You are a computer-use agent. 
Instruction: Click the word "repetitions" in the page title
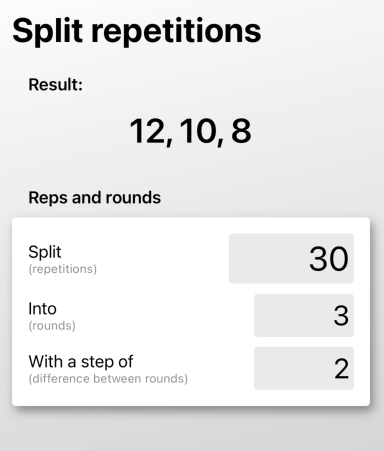pyautogui.click(x=176, y=32)
